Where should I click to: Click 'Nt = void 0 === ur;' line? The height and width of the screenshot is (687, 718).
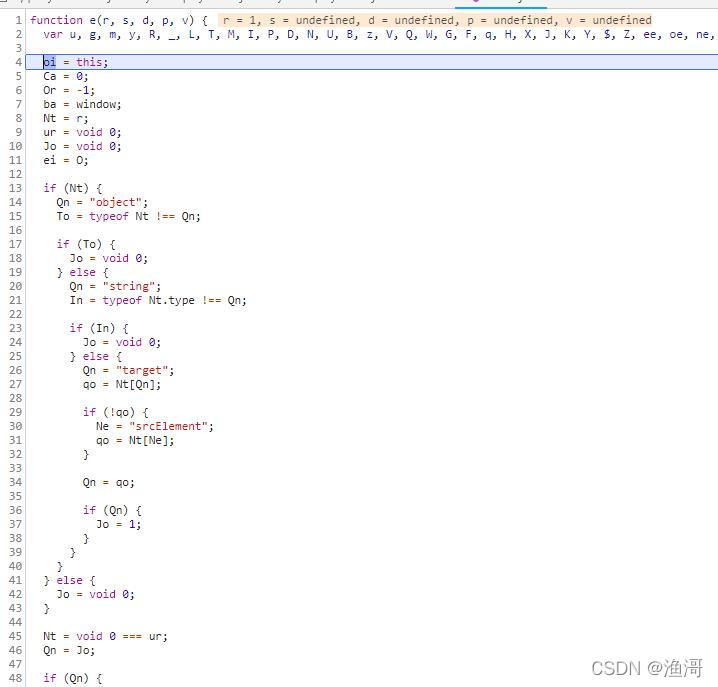coord(105,636)
